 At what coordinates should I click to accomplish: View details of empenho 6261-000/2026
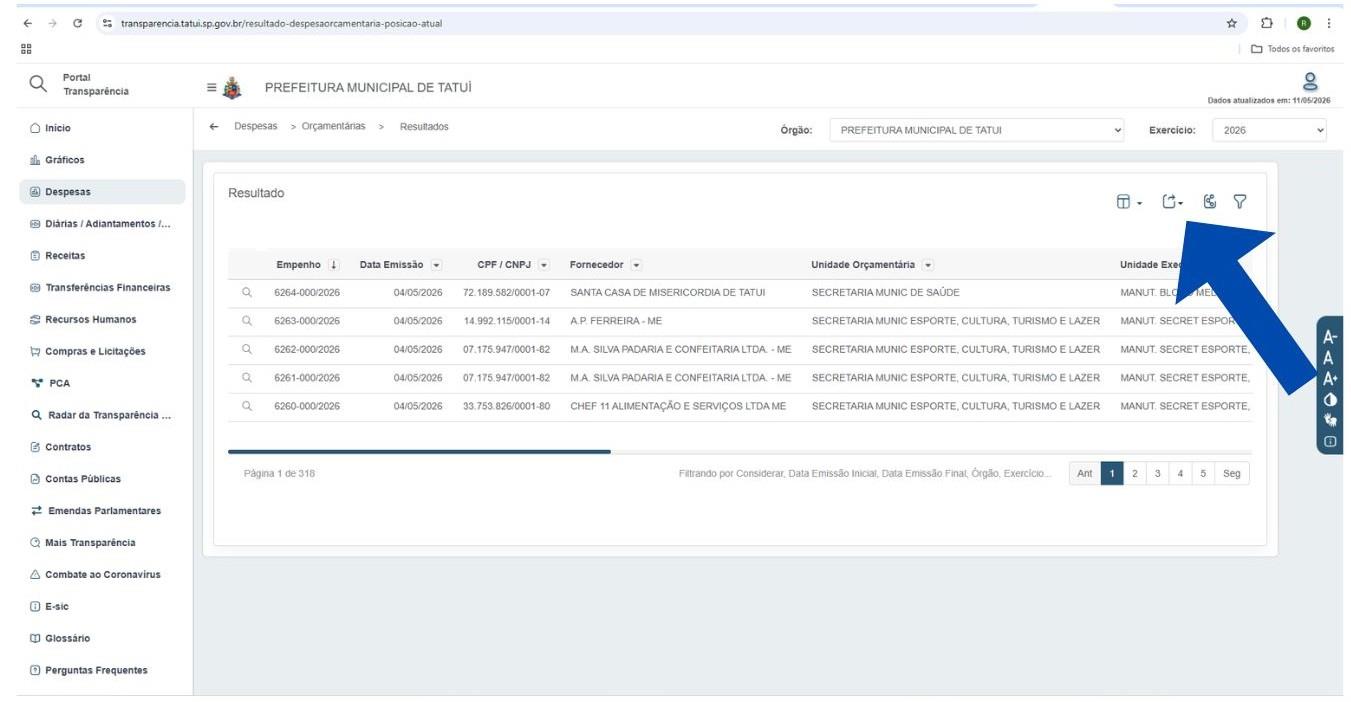tap(247, 378)
